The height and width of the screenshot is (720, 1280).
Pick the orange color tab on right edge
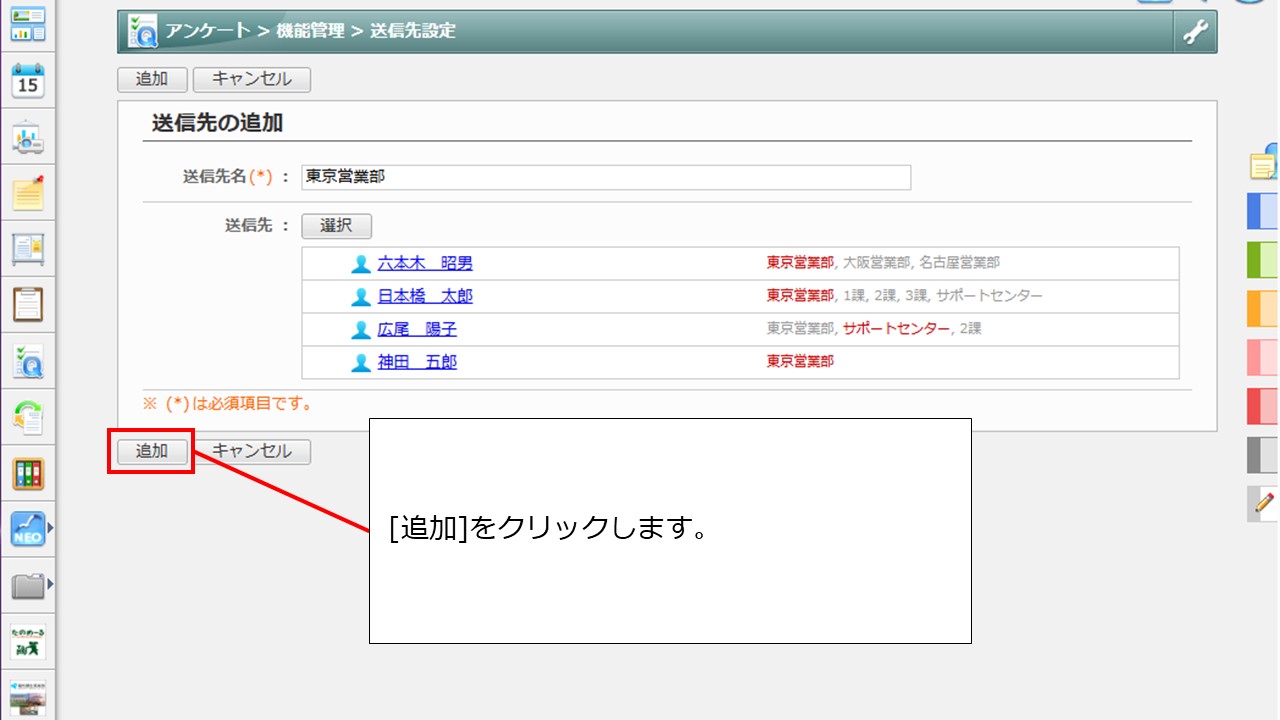click(x=1262, y=309)
